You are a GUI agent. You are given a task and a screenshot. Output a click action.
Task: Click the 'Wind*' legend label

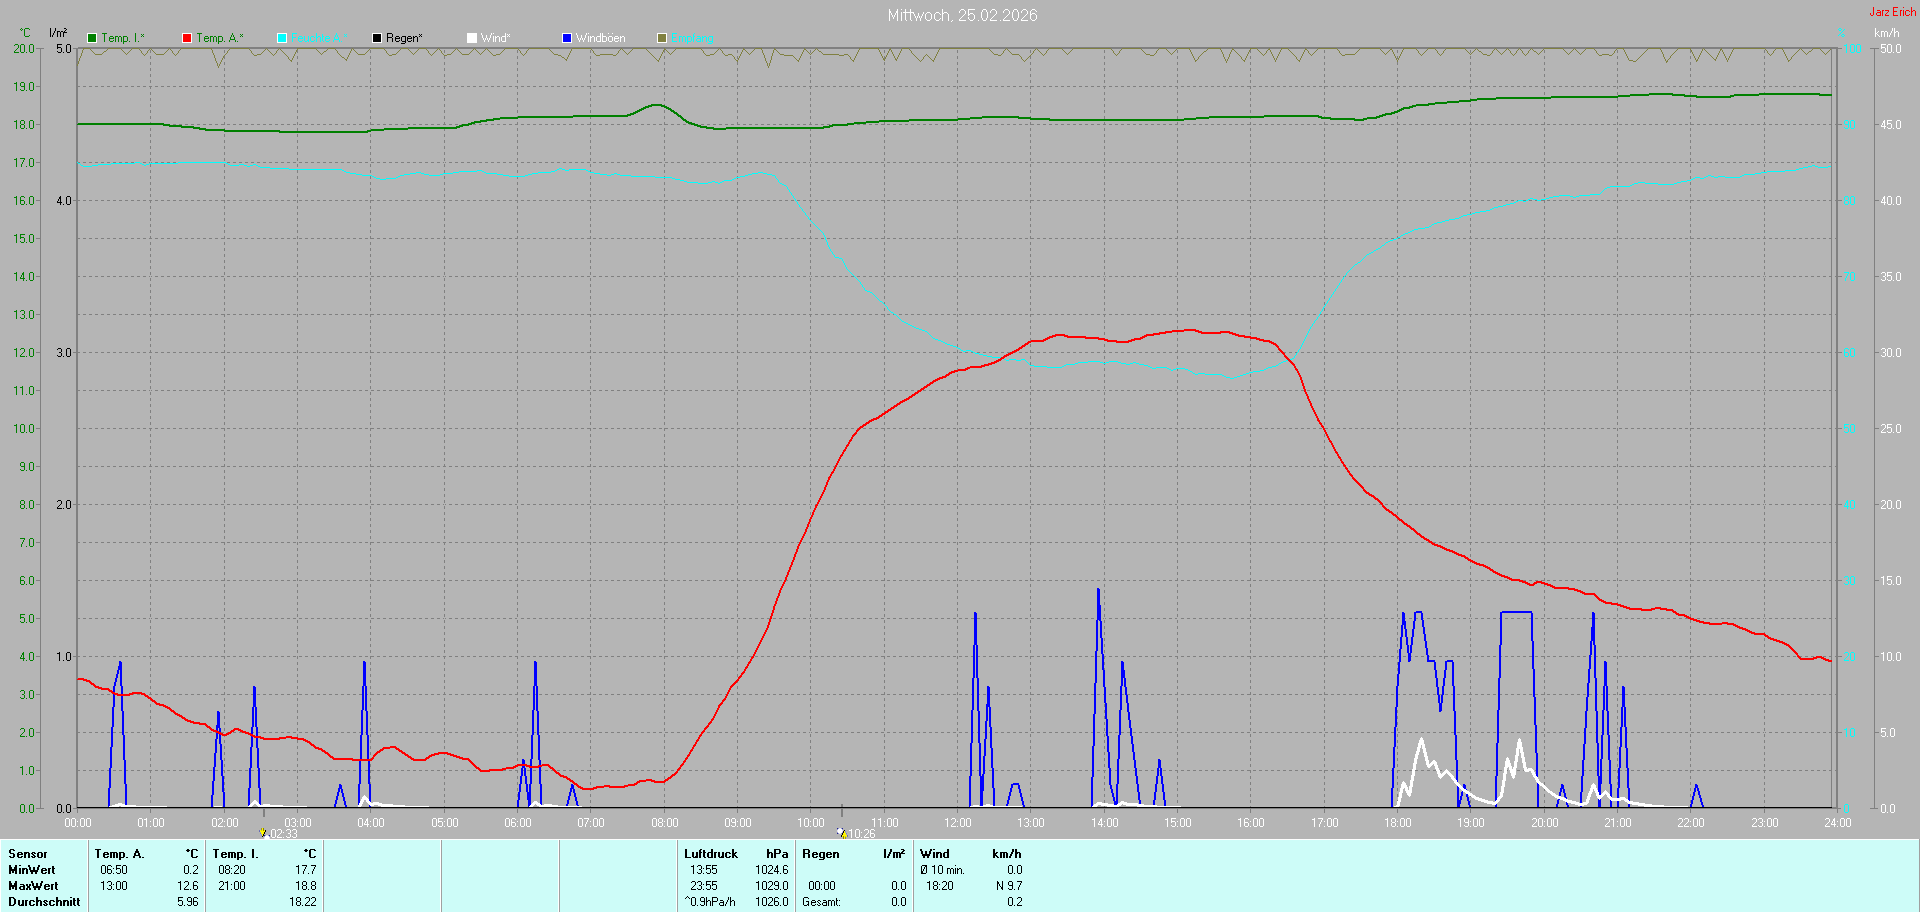(x=496, y=38)
